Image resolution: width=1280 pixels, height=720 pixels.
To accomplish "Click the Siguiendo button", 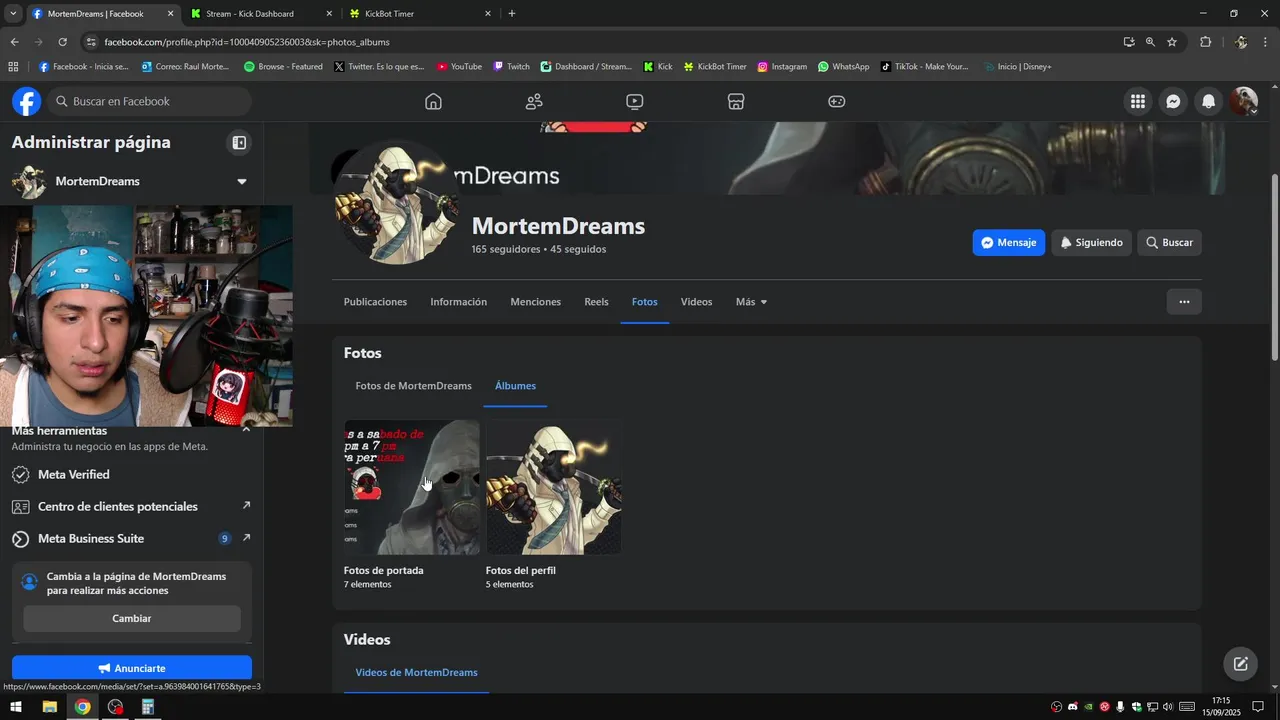I will click(x=1091, y=243).
